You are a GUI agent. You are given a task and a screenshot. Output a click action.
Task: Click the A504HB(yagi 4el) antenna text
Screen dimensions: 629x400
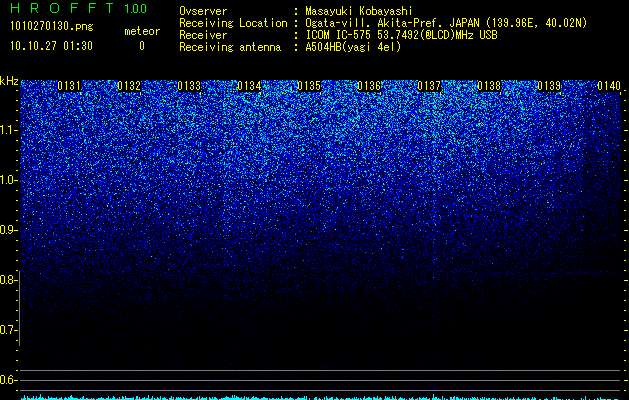click(353, 47)
